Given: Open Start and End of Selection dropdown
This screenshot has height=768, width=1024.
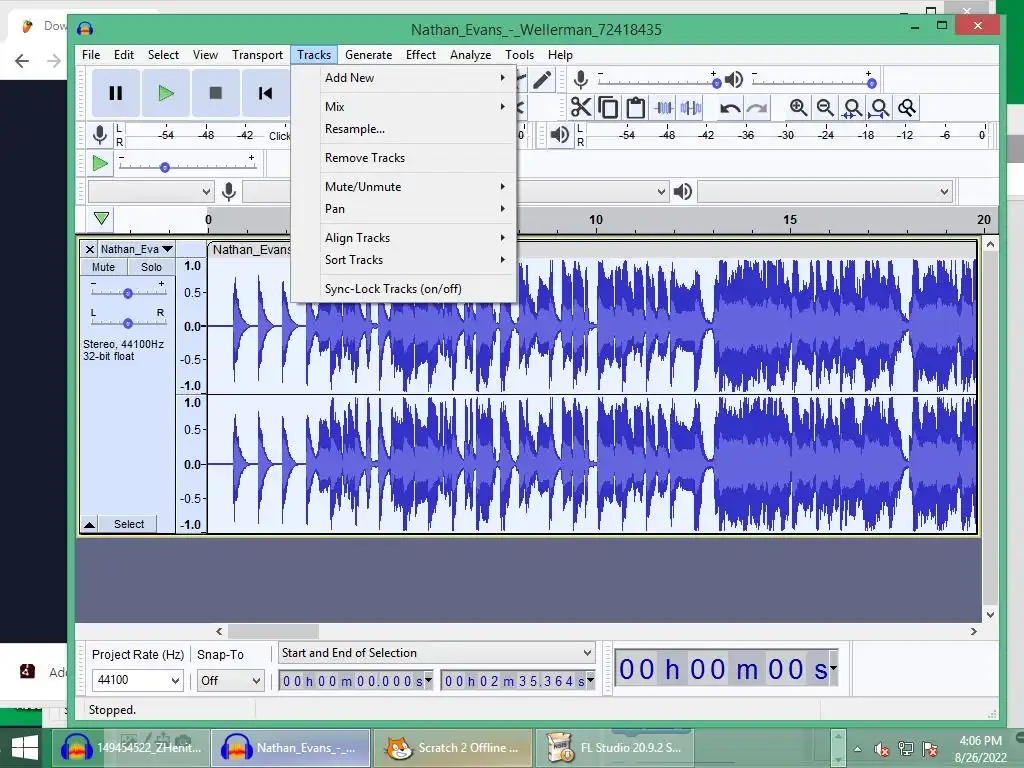Looking at the screenshot, I should point(436,653).
